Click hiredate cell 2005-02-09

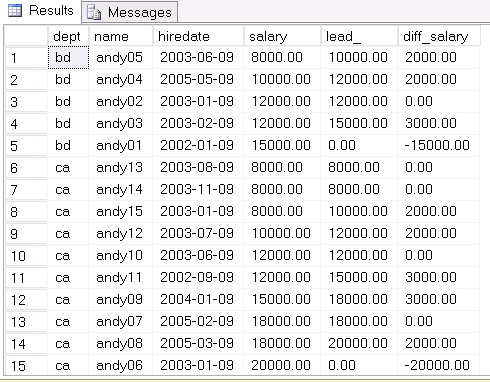[197, 321]
